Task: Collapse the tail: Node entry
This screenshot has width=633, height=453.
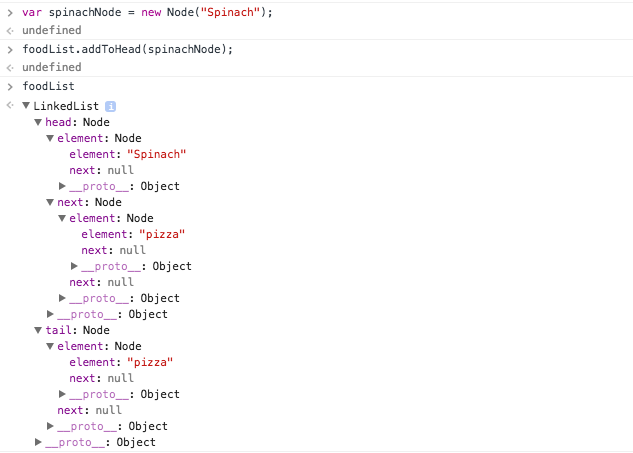Action: (38, 330)
